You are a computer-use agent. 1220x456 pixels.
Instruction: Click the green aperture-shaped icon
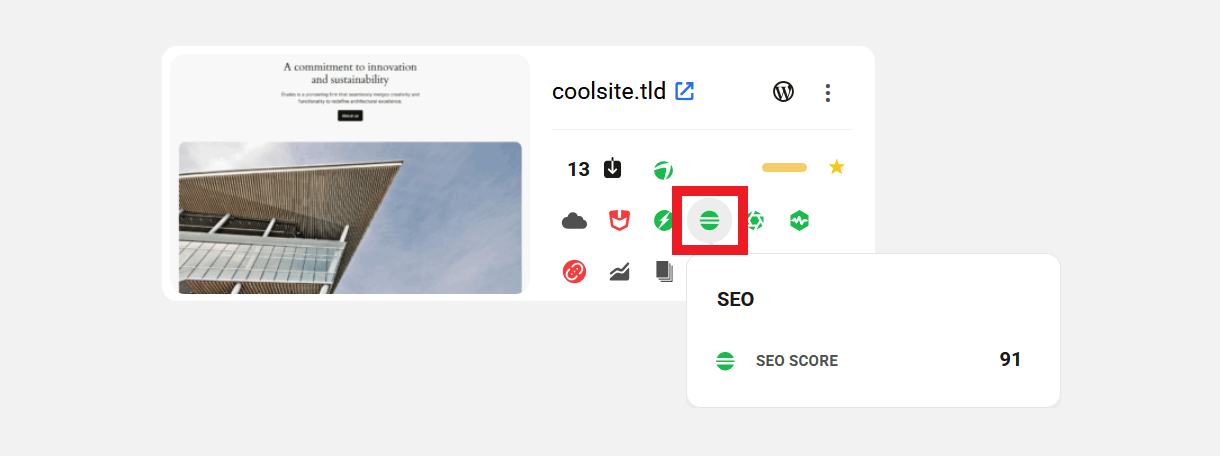click(x=755, y=221)
